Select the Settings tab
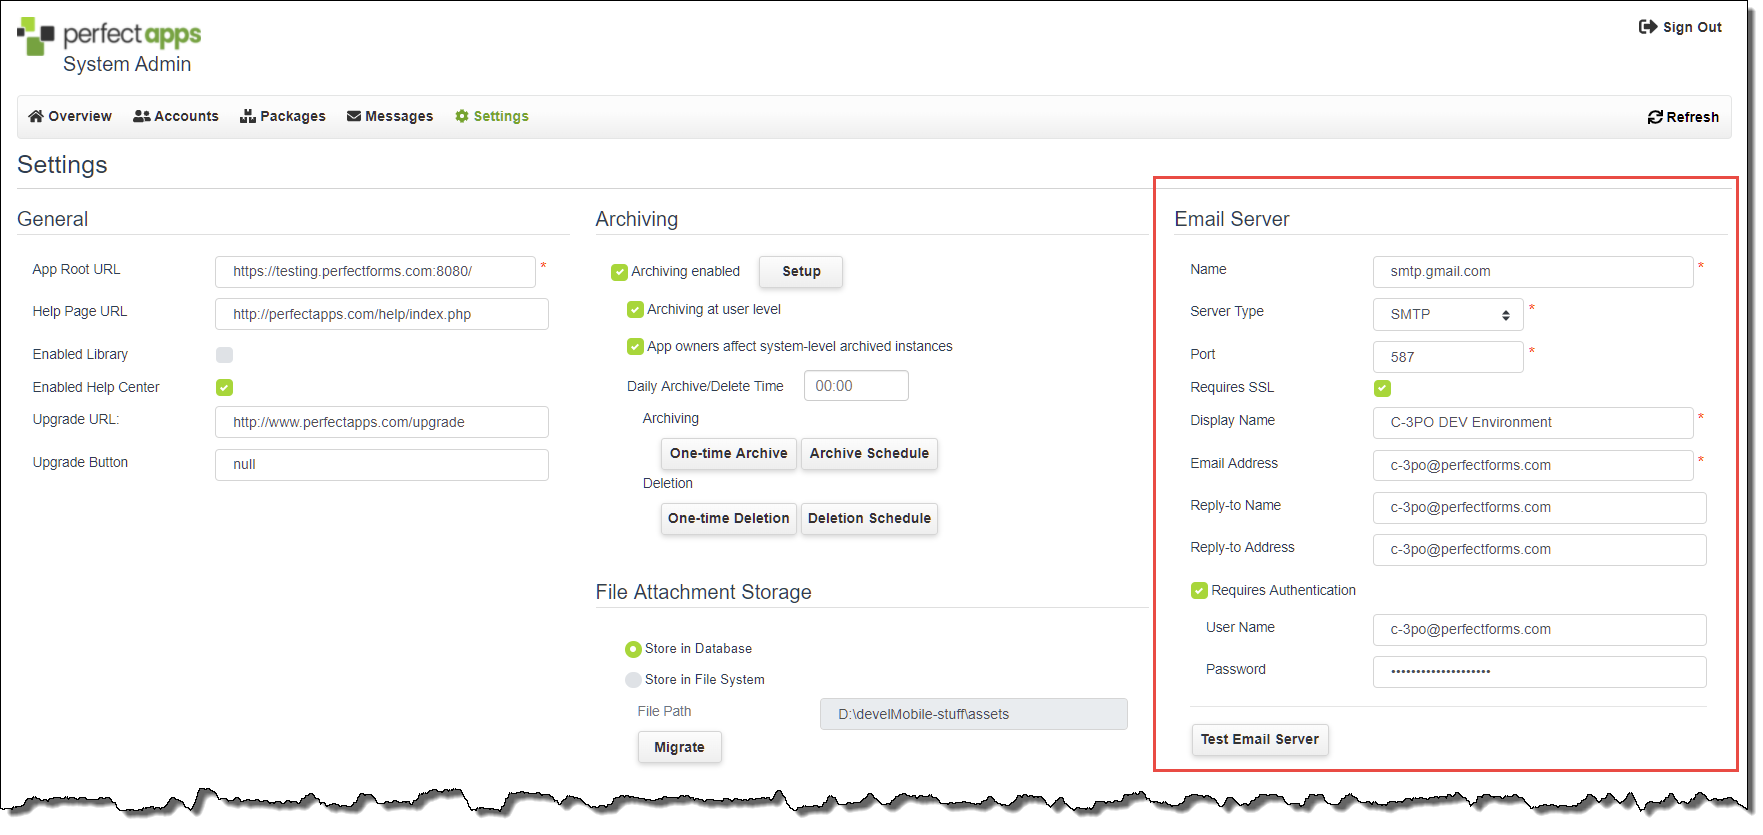Image resolution: width=1763 pixels, height=835 pixels. pyautogui.click(x=492, y=116)
